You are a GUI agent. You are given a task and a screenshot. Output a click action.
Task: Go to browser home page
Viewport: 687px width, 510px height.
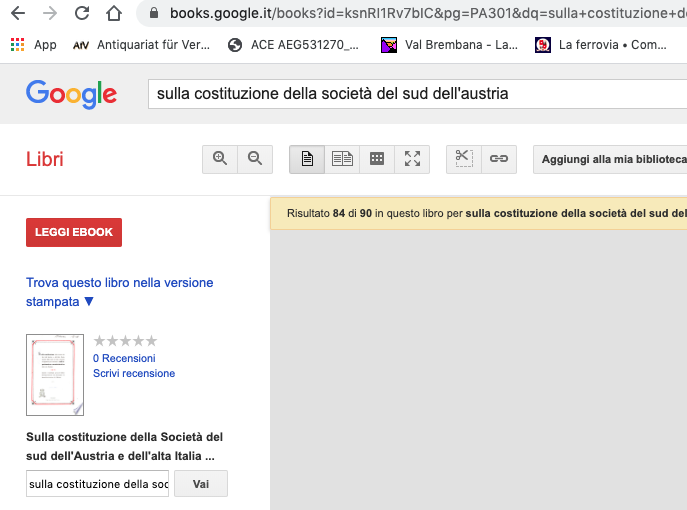[x=115, y=14]
